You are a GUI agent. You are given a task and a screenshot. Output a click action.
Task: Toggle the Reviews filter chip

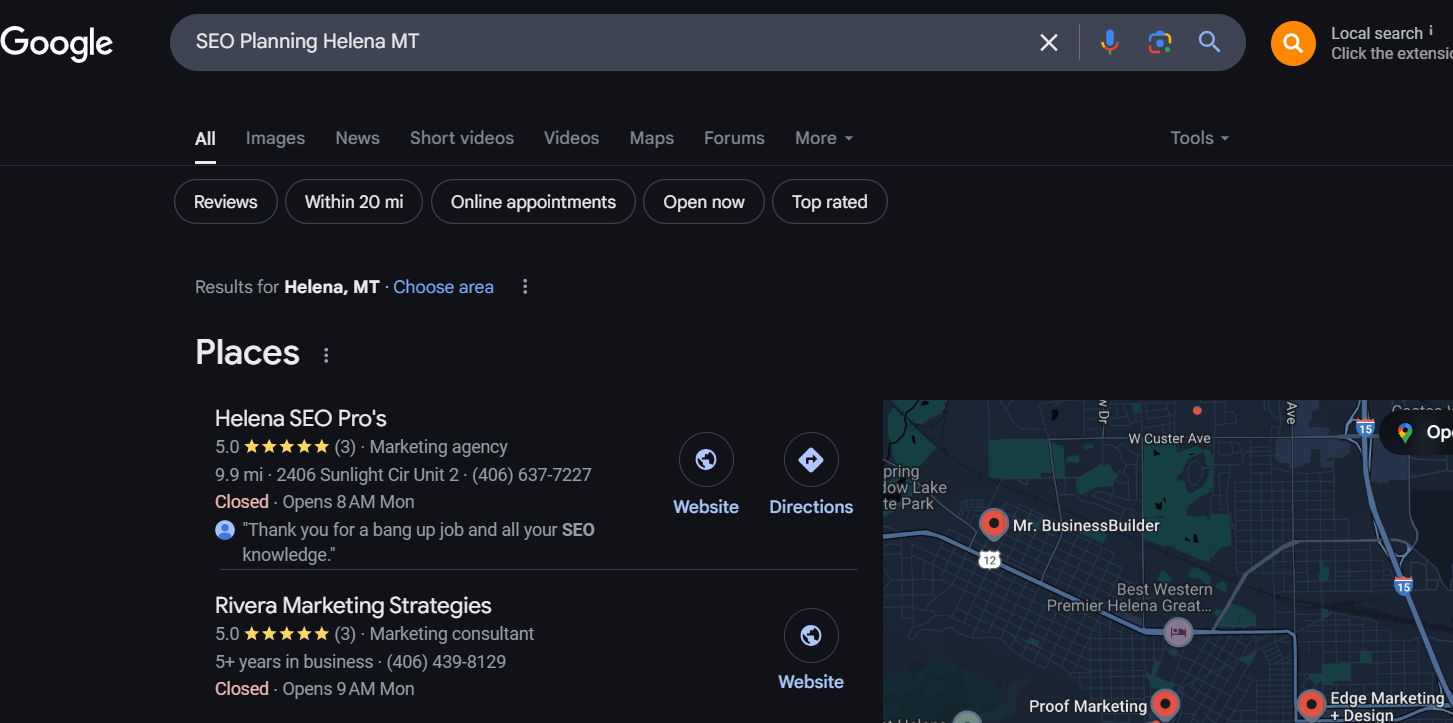tap(226, 202)
